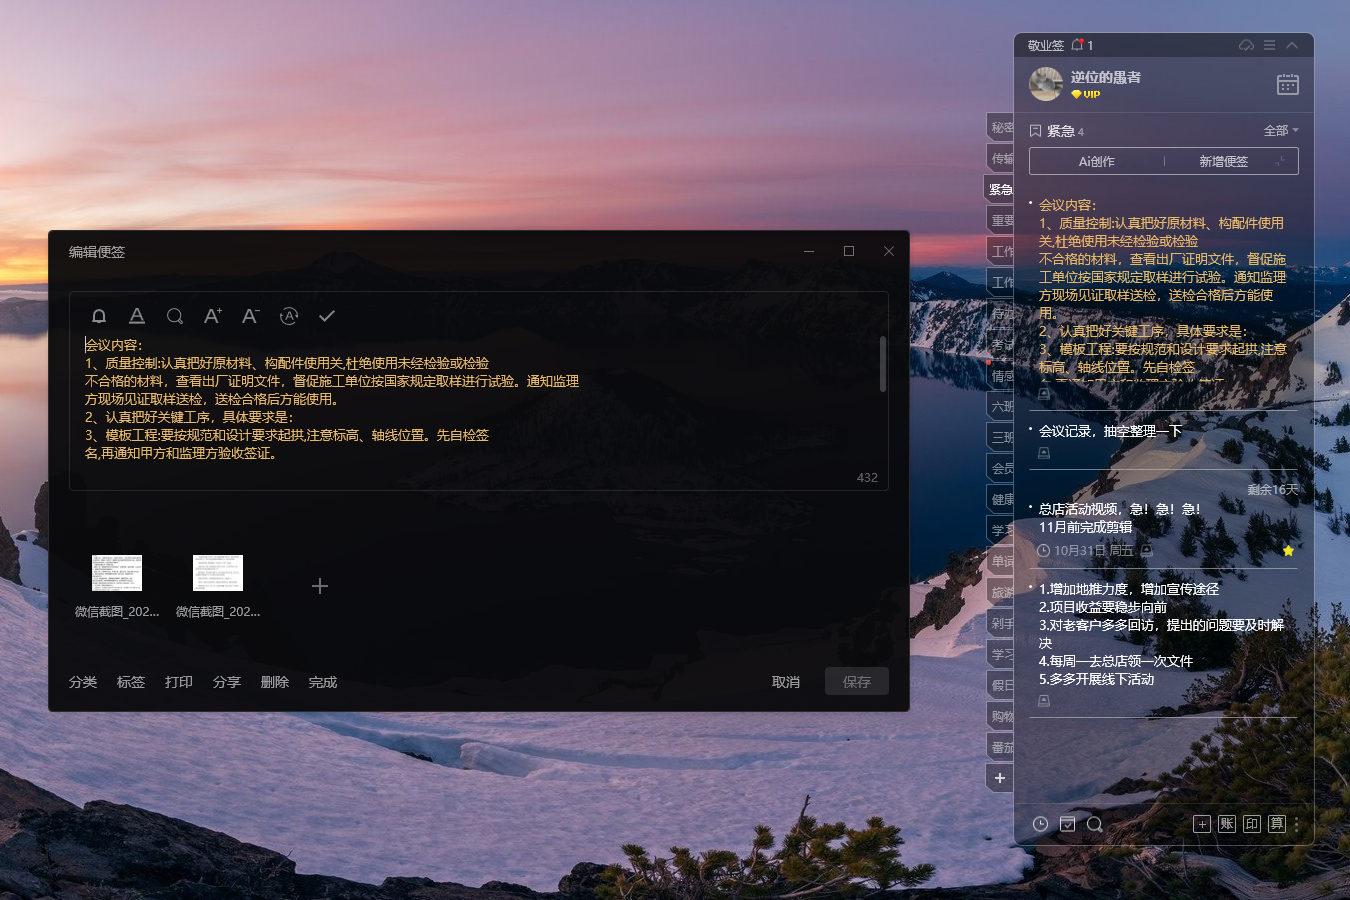Set a reminder with the bell icon
Screen dimensions: 1350x900
tap(99, 316)
